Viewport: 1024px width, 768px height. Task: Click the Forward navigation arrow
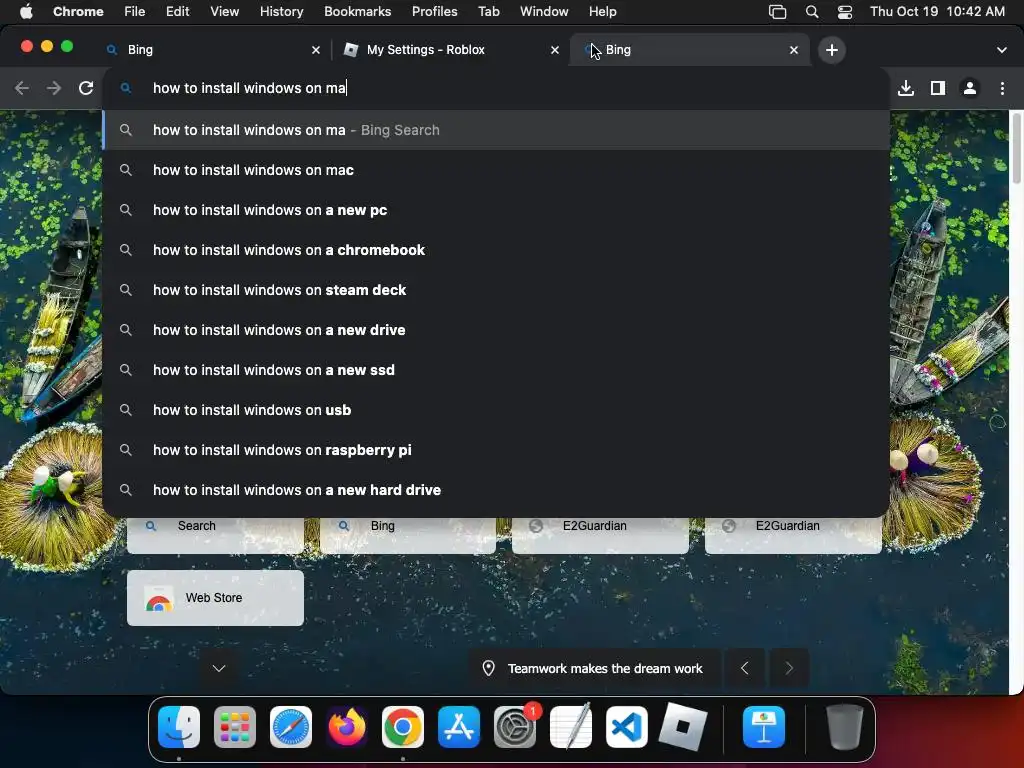[54, 88]
